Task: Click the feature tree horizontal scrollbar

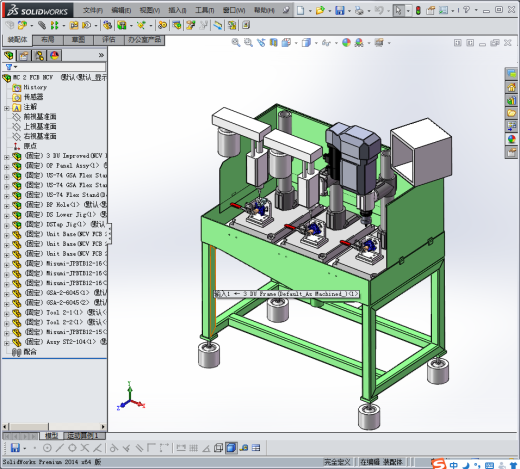Action: point(54,426)
